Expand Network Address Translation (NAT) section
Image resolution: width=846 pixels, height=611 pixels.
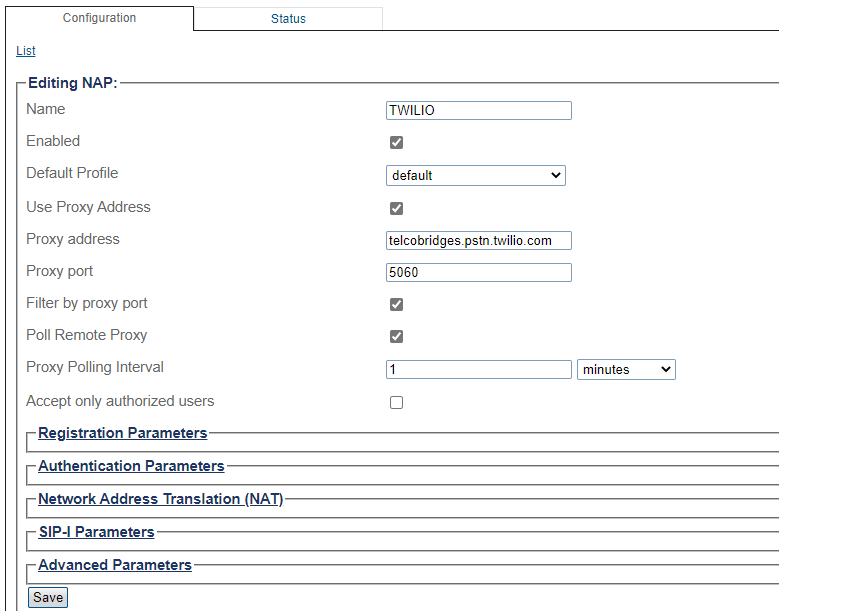coord(160,499)
